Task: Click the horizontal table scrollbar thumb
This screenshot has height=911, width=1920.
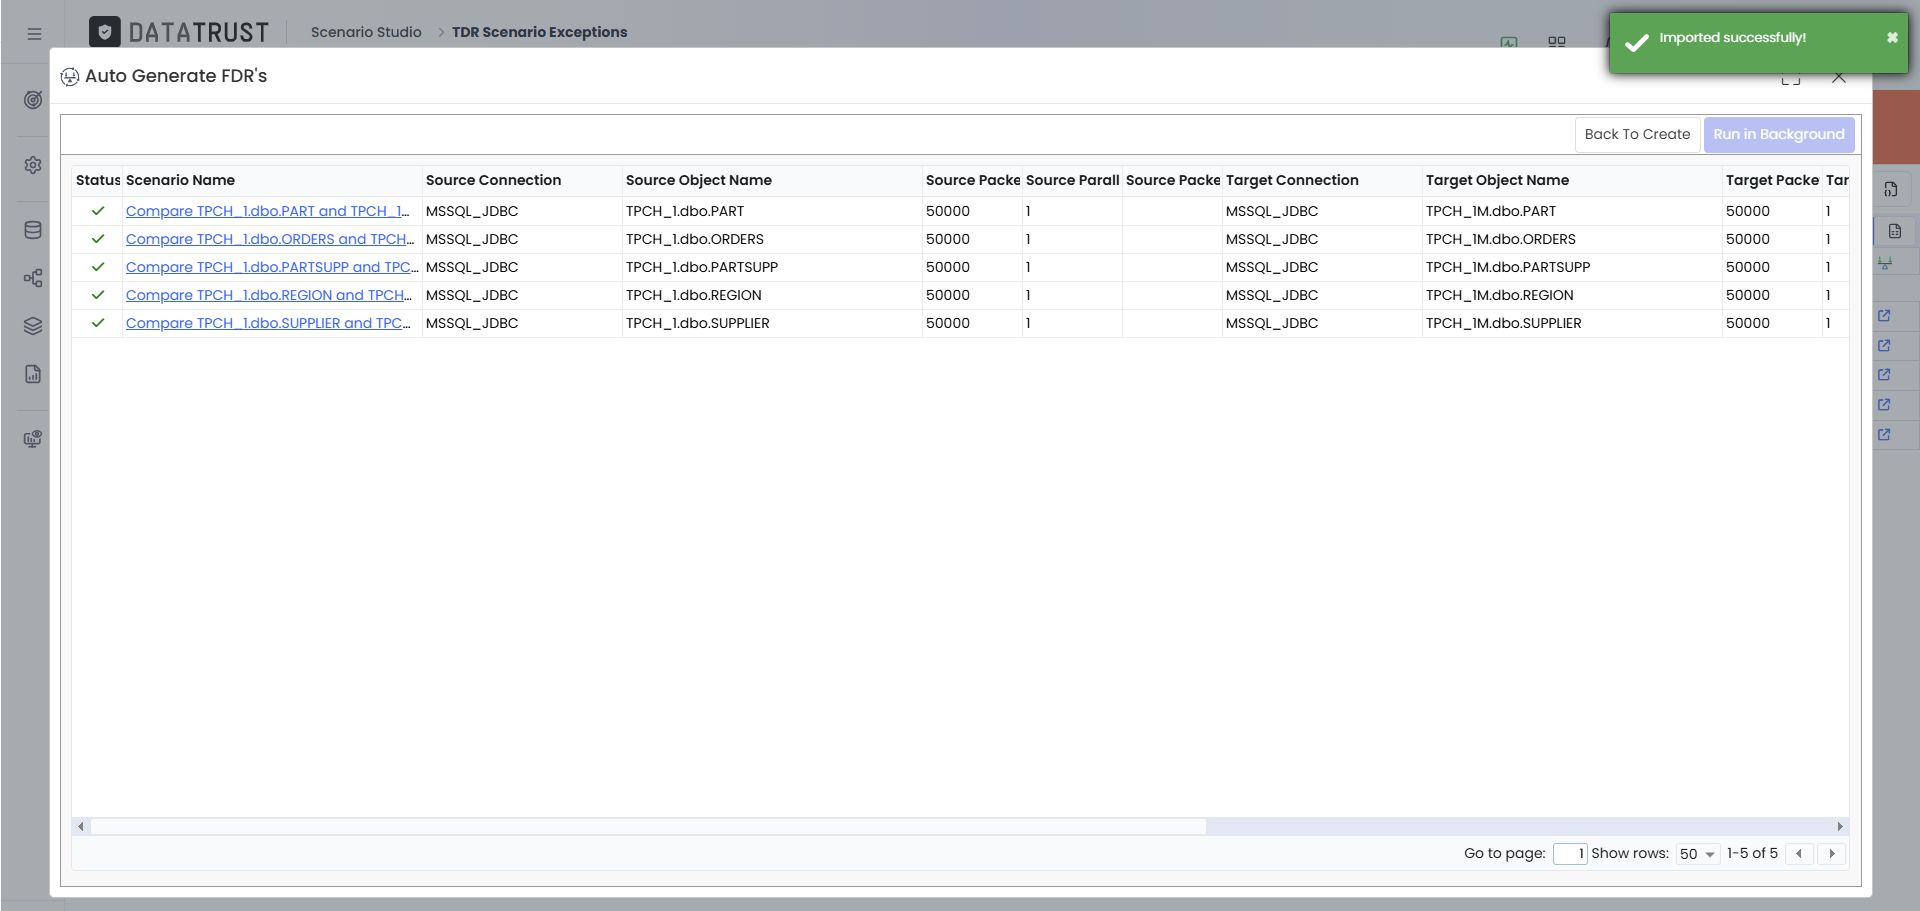Action: 648,827
